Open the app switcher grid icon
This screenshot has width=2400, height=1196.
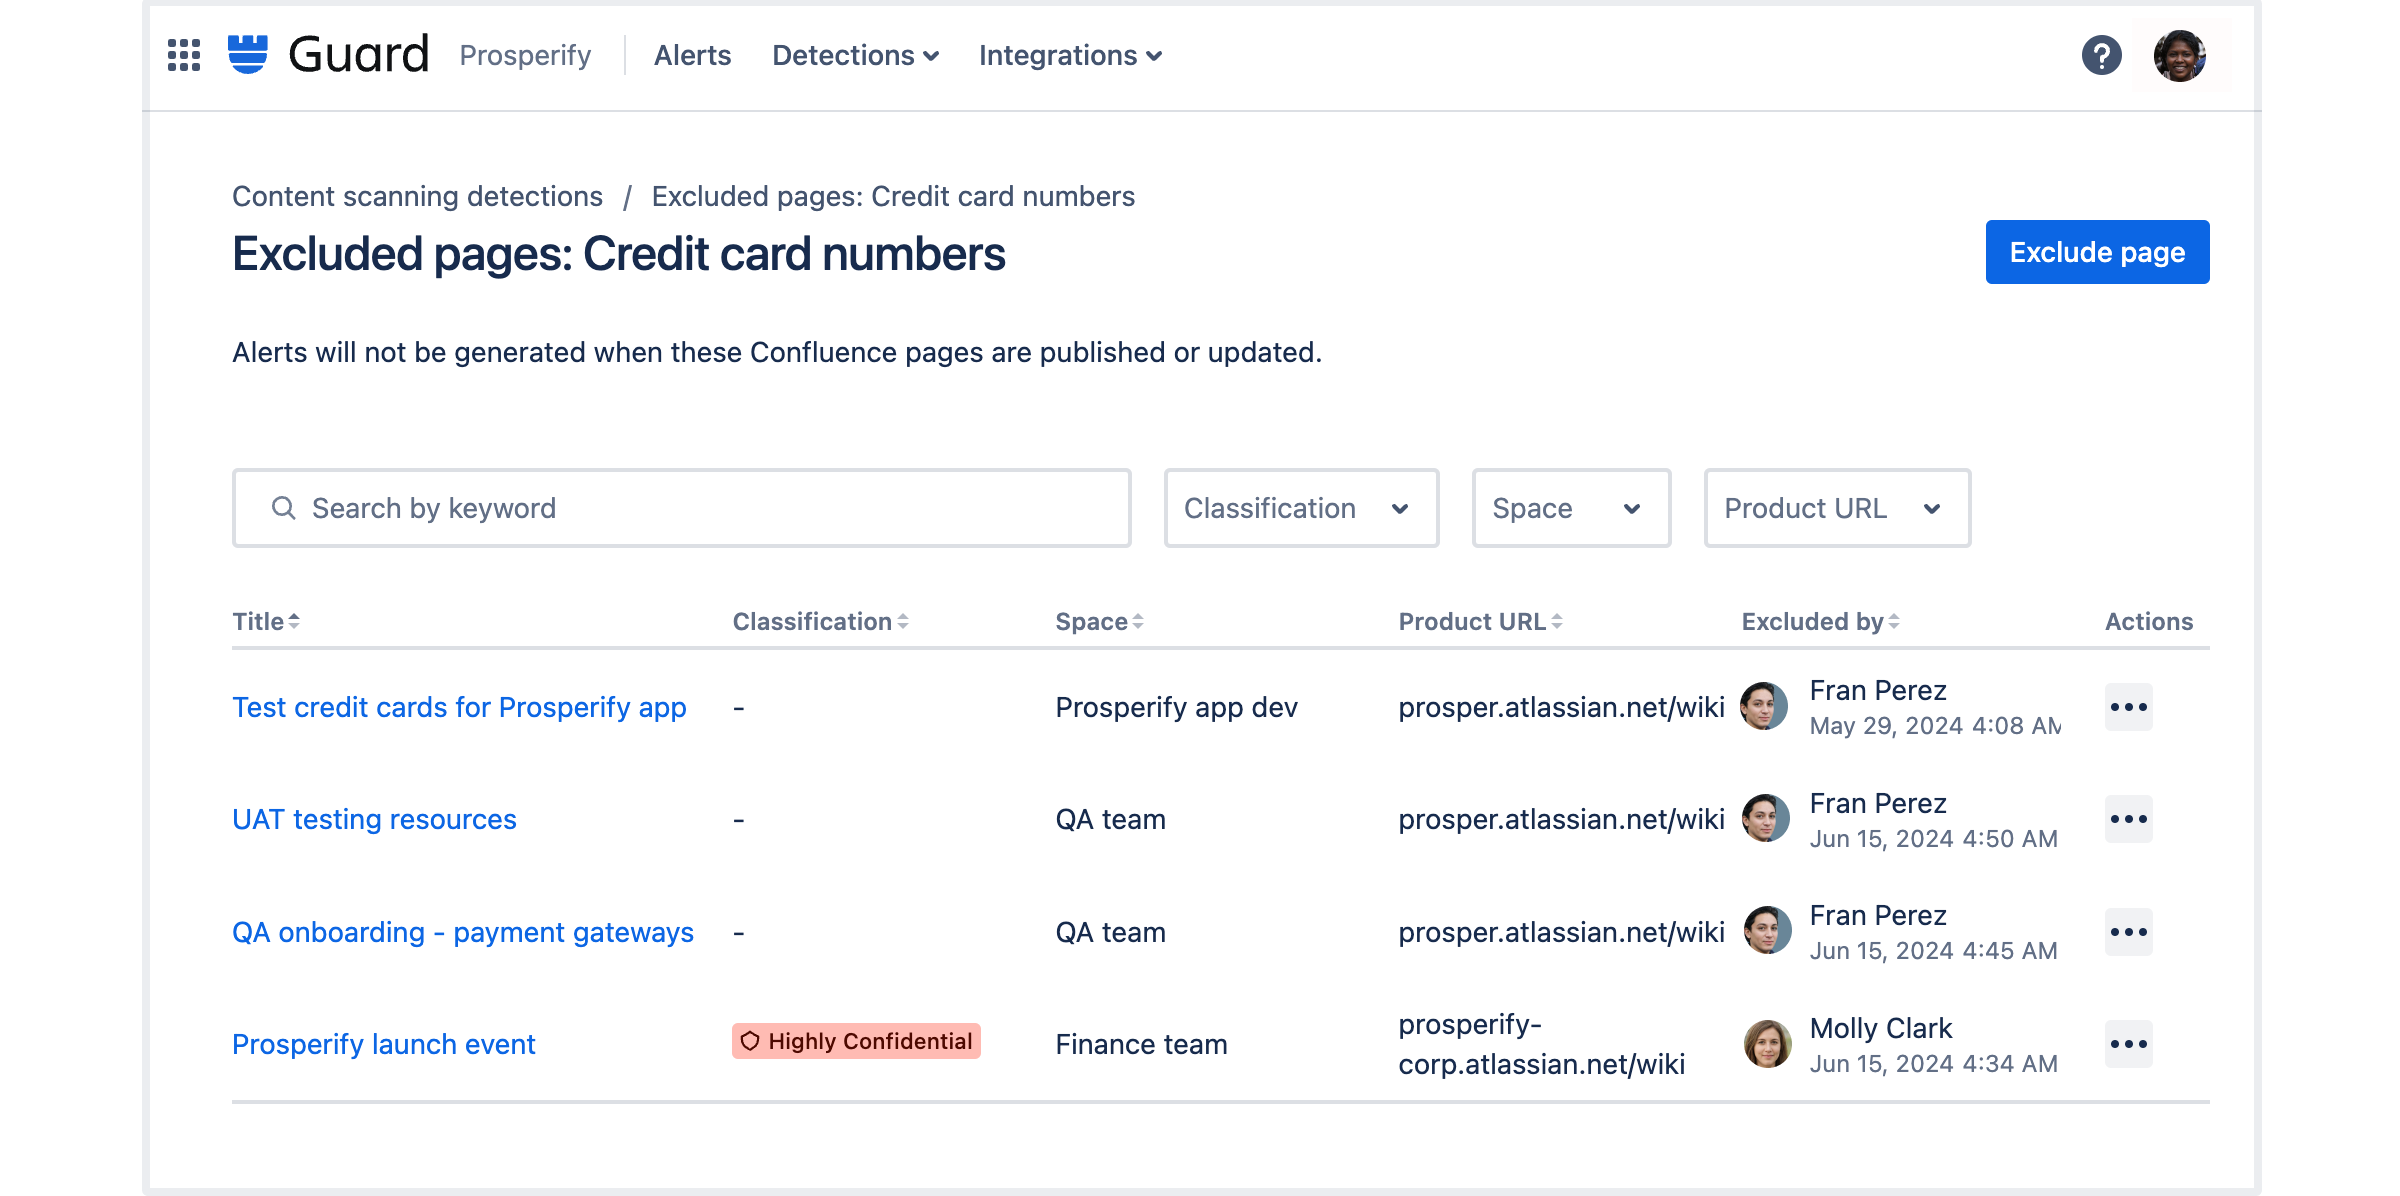pos(184,55)
